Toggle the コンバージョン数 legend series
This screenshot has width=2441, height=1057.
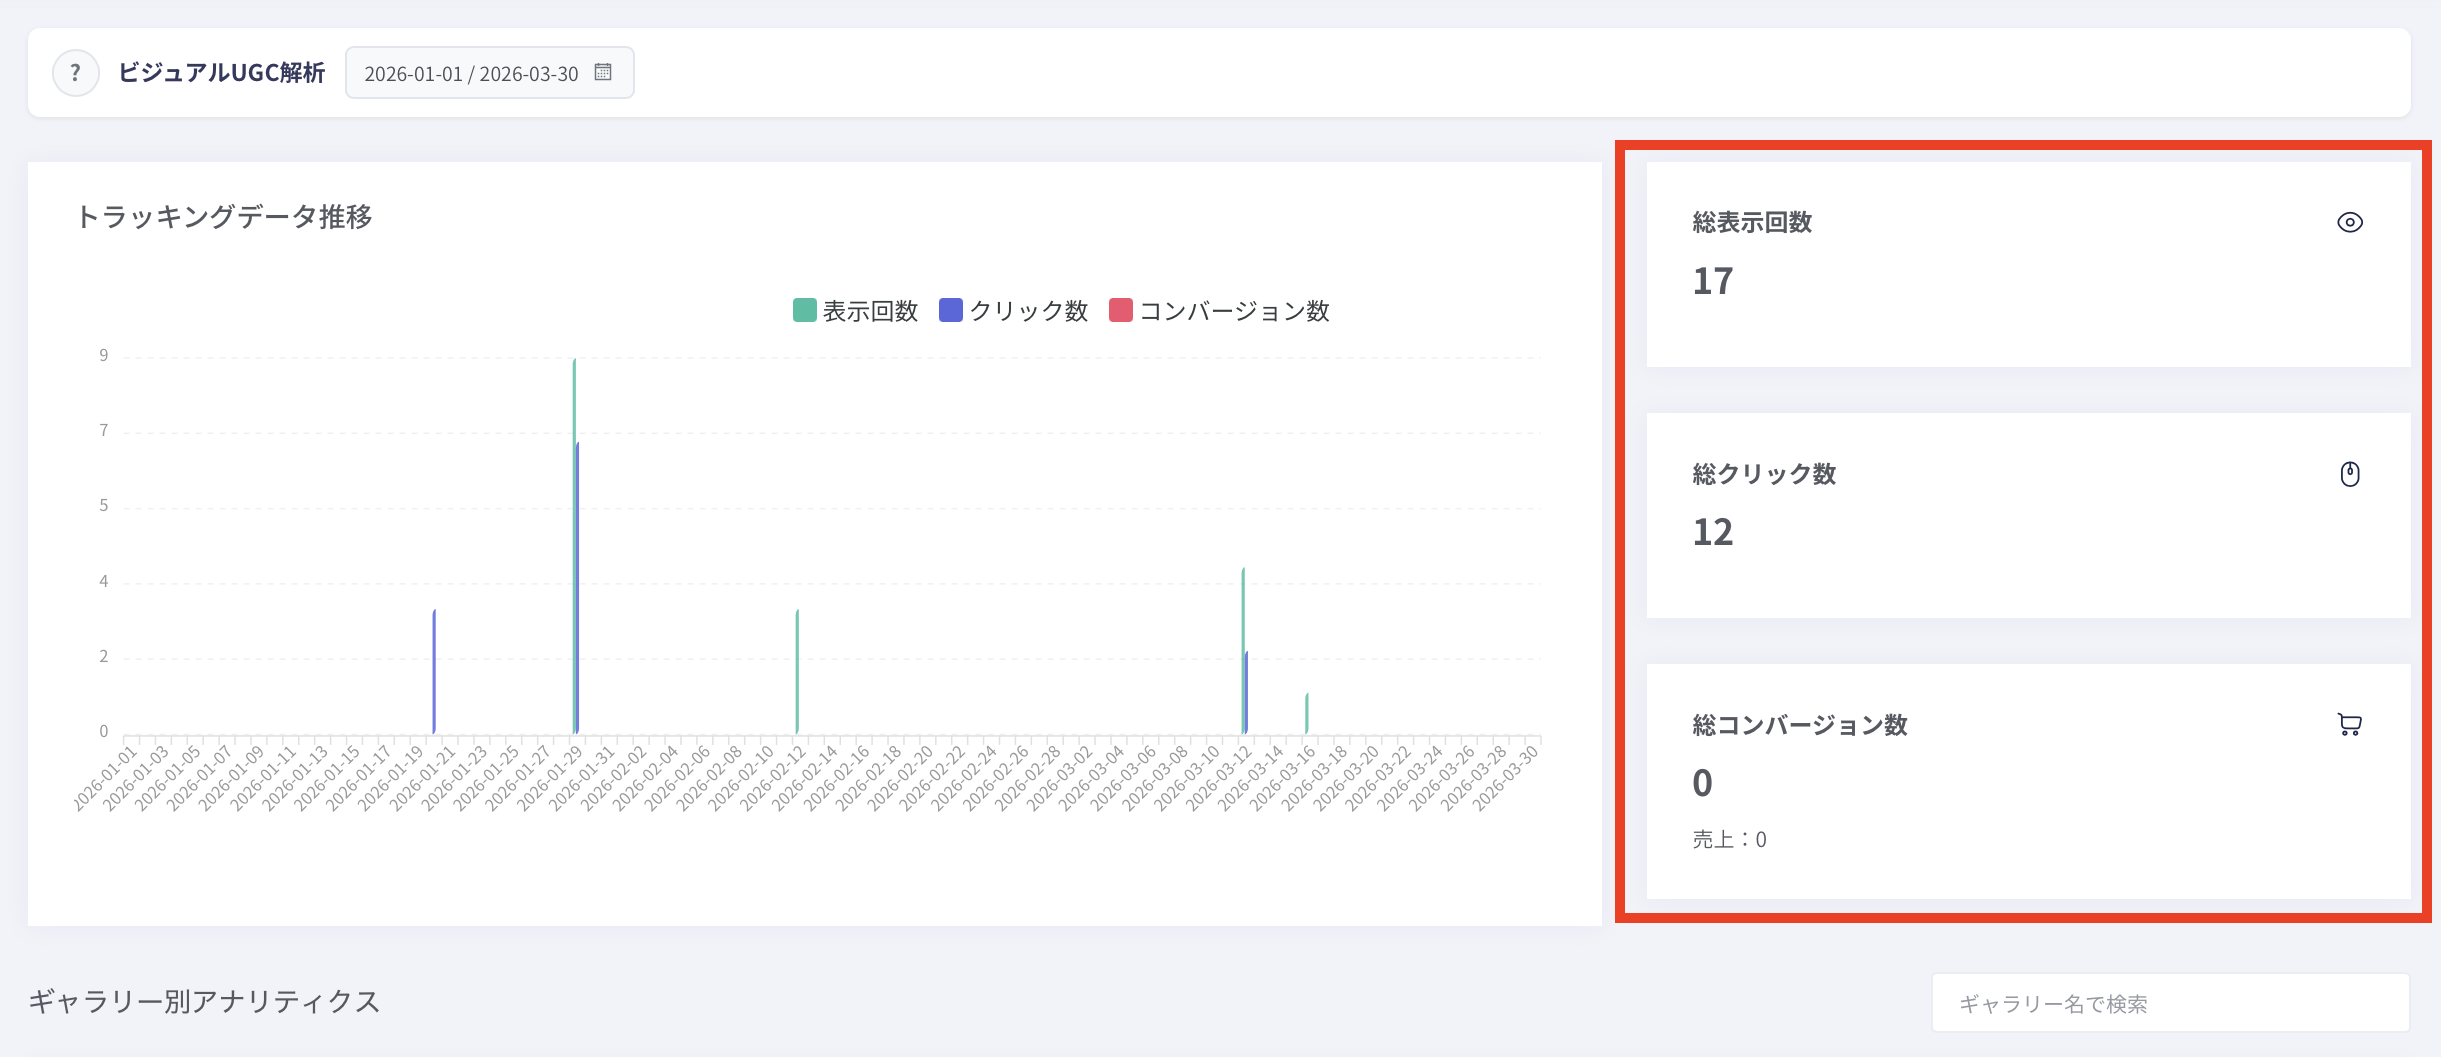(x=1220, y=311)
